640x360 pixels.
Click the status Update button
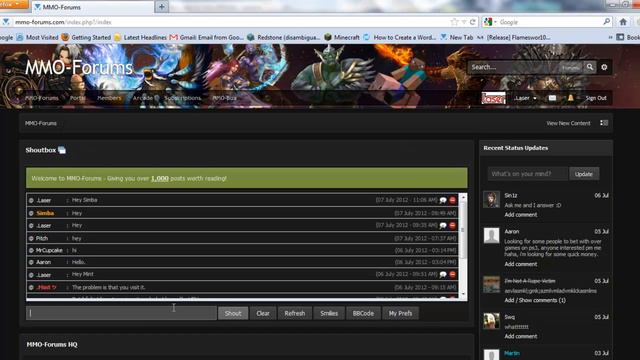pos(584,174)
